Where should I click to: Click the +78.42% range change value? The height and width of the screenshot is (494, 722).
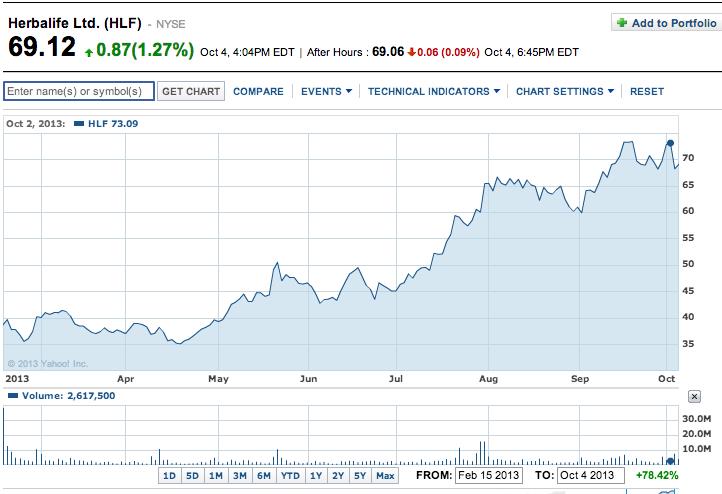pos(657,475)
